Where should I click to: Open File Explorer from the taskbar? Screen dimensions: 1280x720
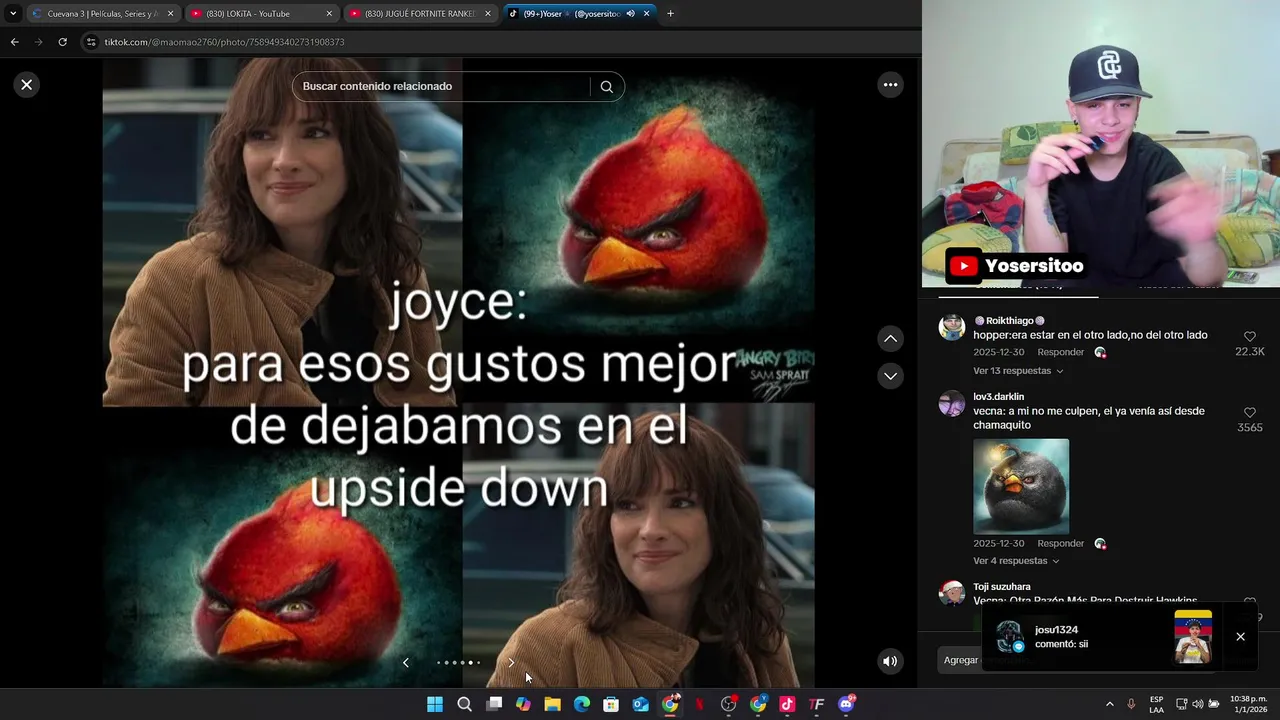(552, 704)
